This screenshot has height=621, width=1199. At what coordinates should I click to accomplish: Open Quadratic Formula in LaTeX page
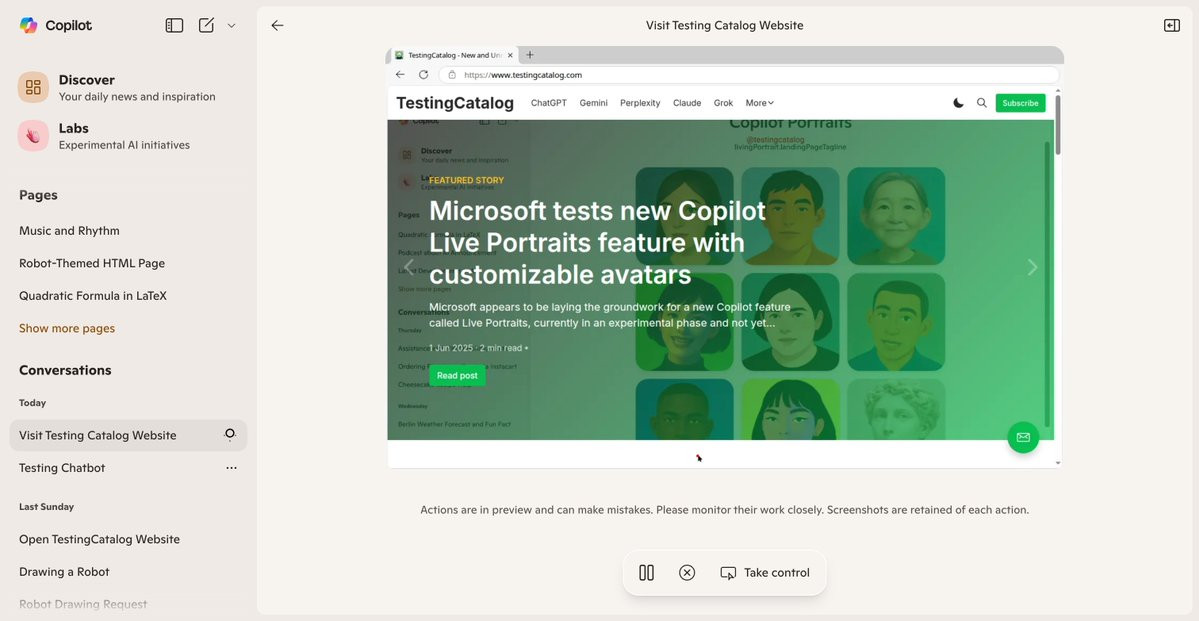[93, 295]
